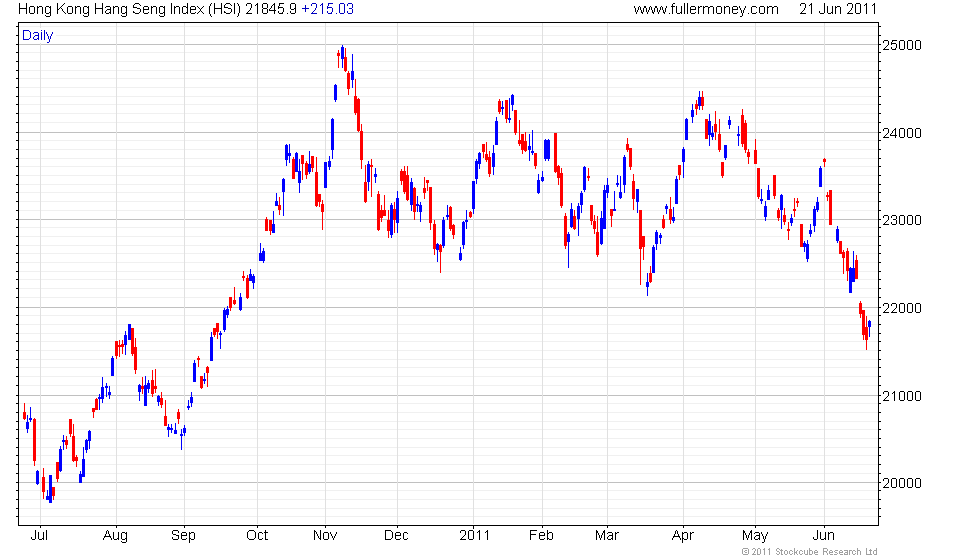Click the 21000 price axis label
The width and height of the screenshot is (960, 560).
click(x=901, y=396)
